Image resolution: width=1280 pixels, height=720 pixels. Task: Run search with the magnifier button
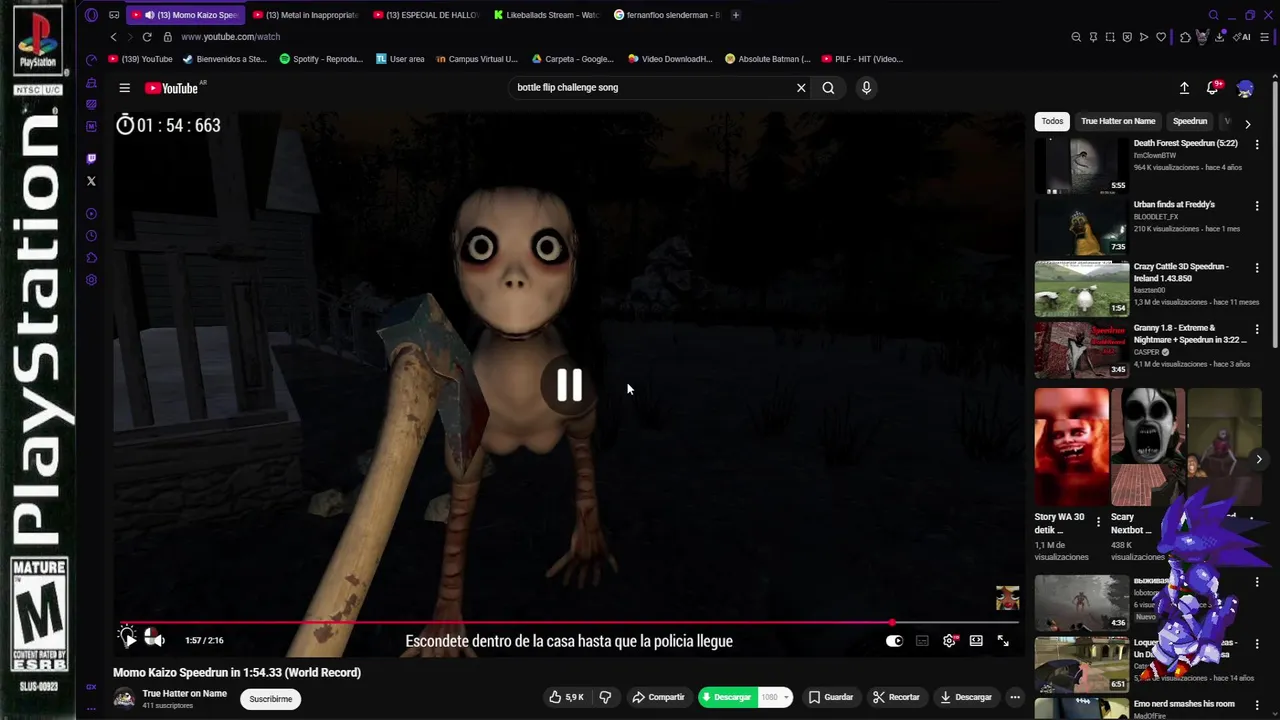pyautogui.click(x=828, y=88)
